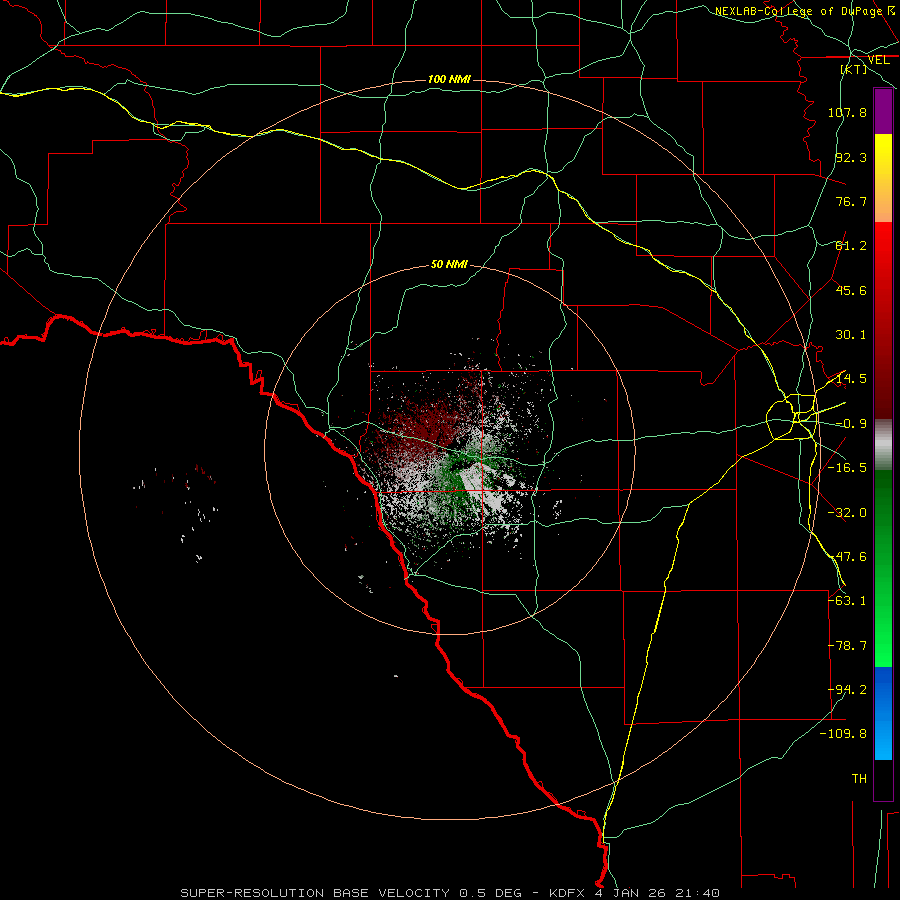Click the 50 NMI range ring label
The width and height of the screenshot is (900, 900).
coord(449,264)
